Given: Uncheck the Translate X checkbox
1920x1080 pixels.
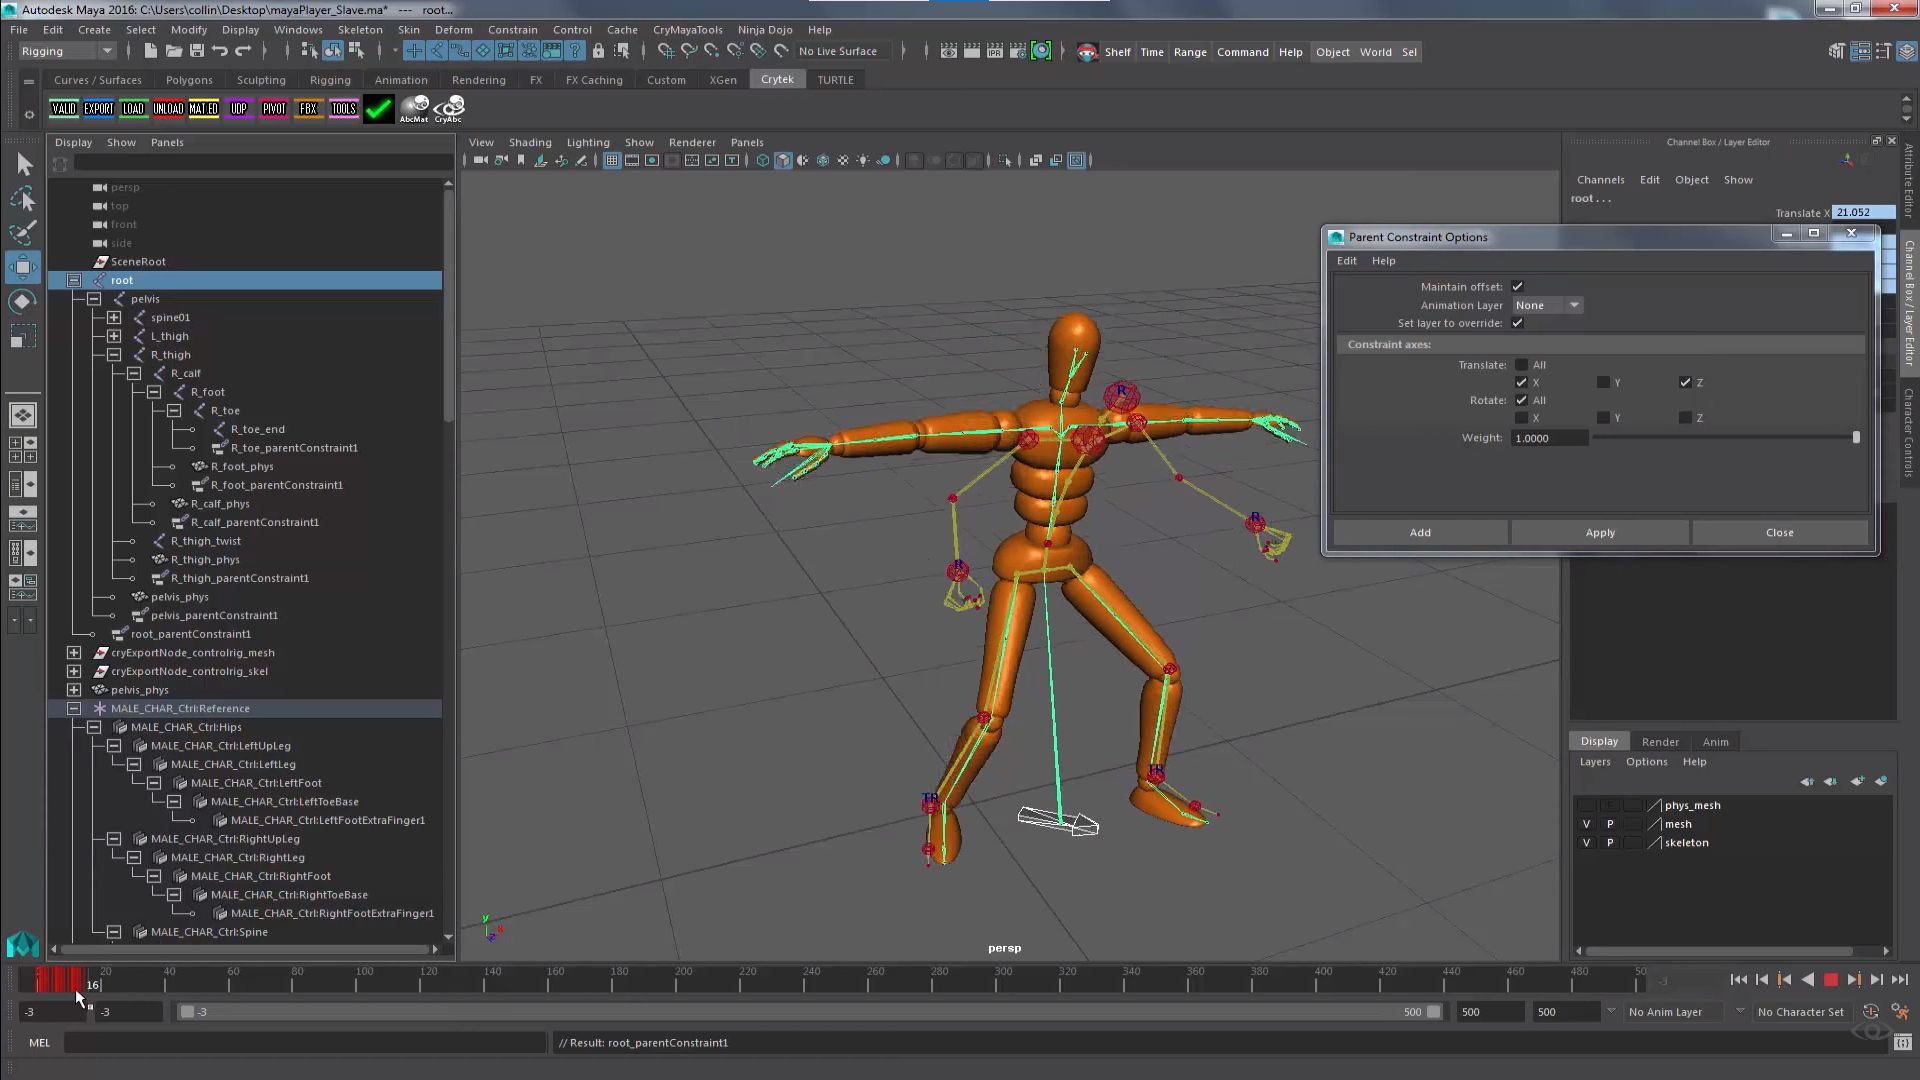Looking at the screenshot, I should pos(1521,383).
